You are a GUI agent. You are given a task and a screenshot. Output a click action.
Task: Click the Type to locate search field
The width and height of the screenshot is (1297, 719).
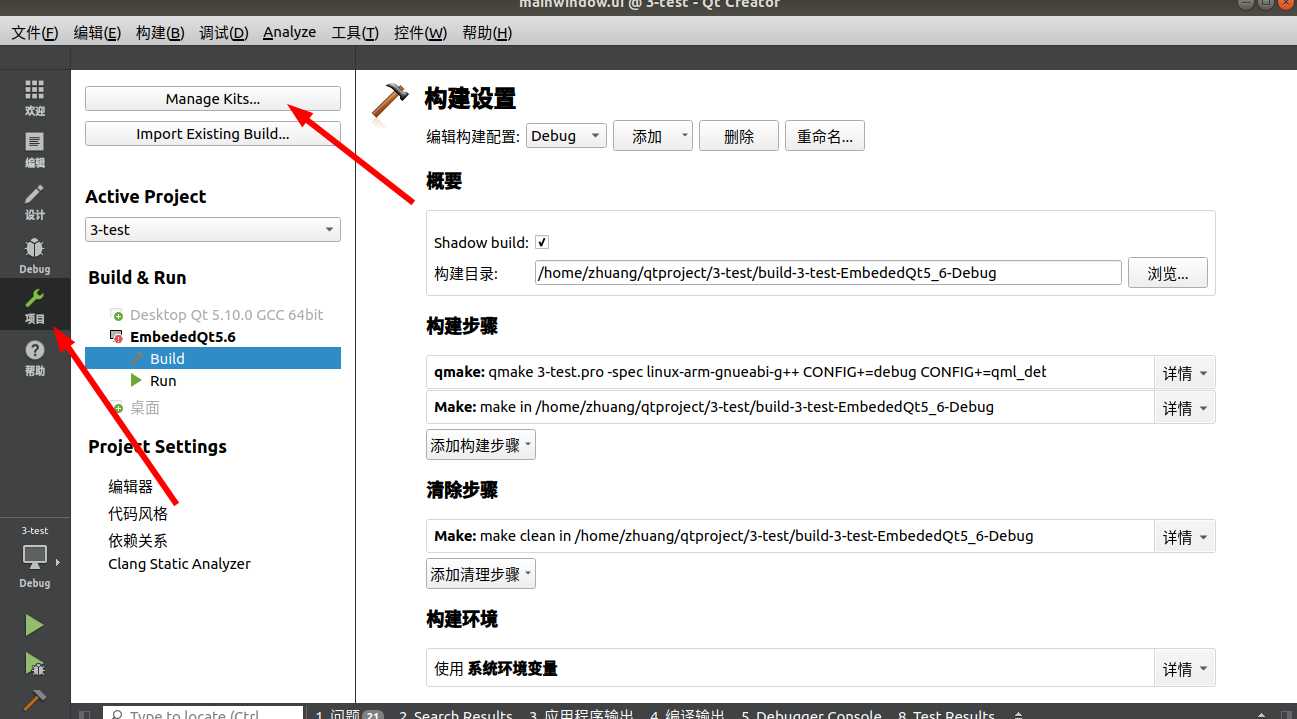click(203, 713)
